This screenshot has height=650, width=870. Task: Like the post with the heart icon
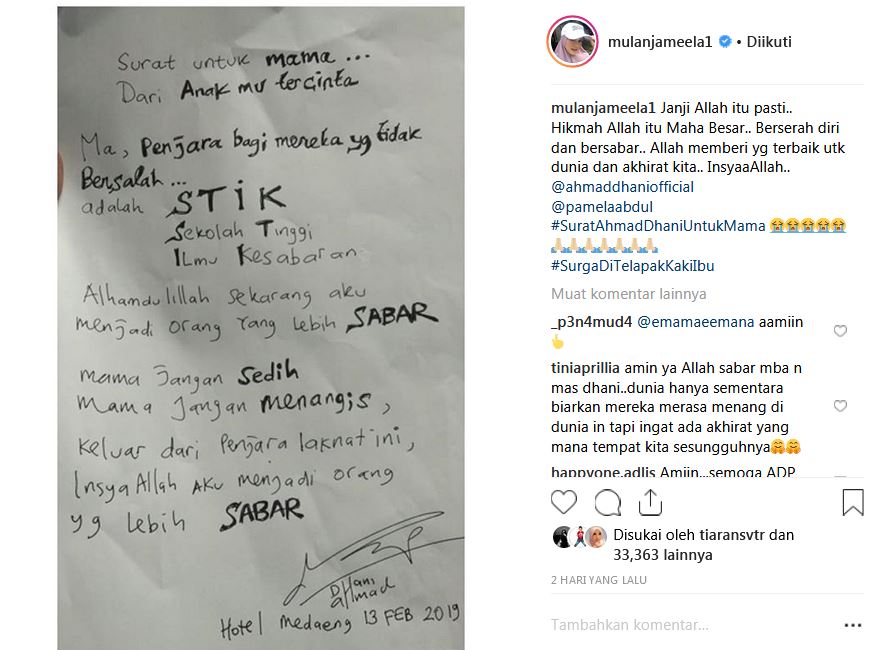coord(564,502)
